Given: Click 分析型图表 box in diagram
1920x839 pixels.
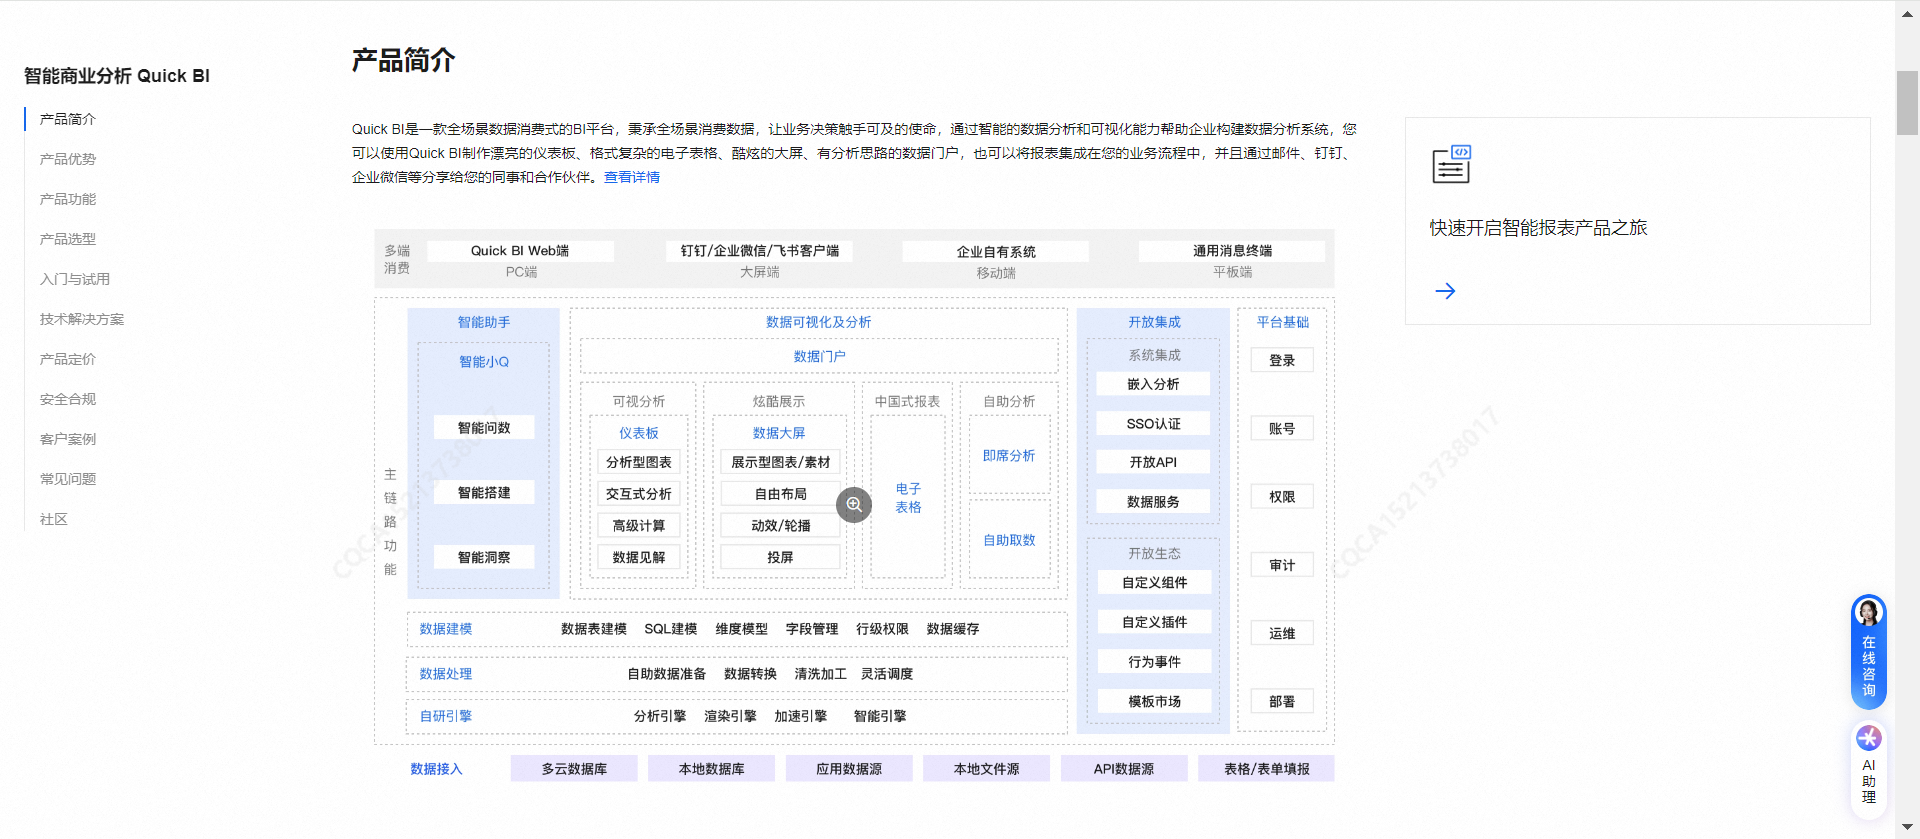Looking at the screenshot, I should 639,462.
